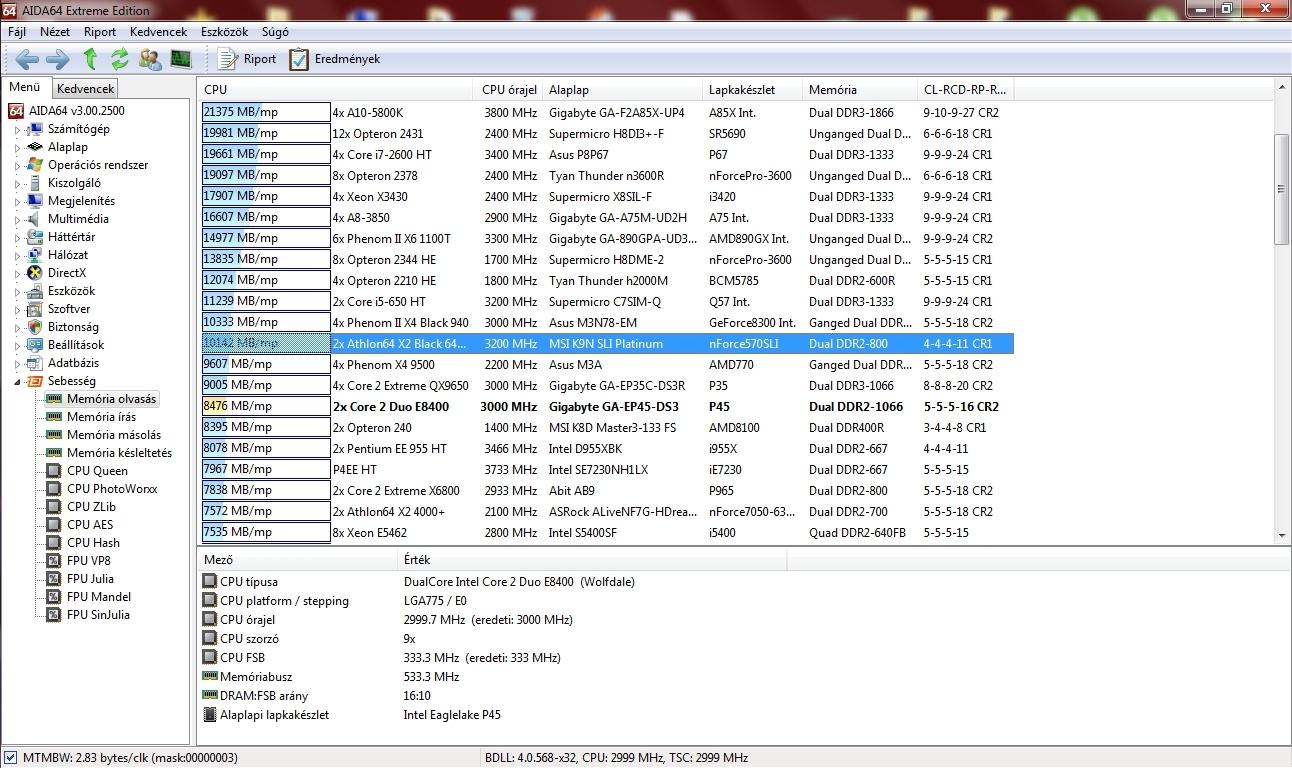This screenshot has width=1292, height=768.
Task: Select the Szoftver tree icon
Action: point(35,309)
